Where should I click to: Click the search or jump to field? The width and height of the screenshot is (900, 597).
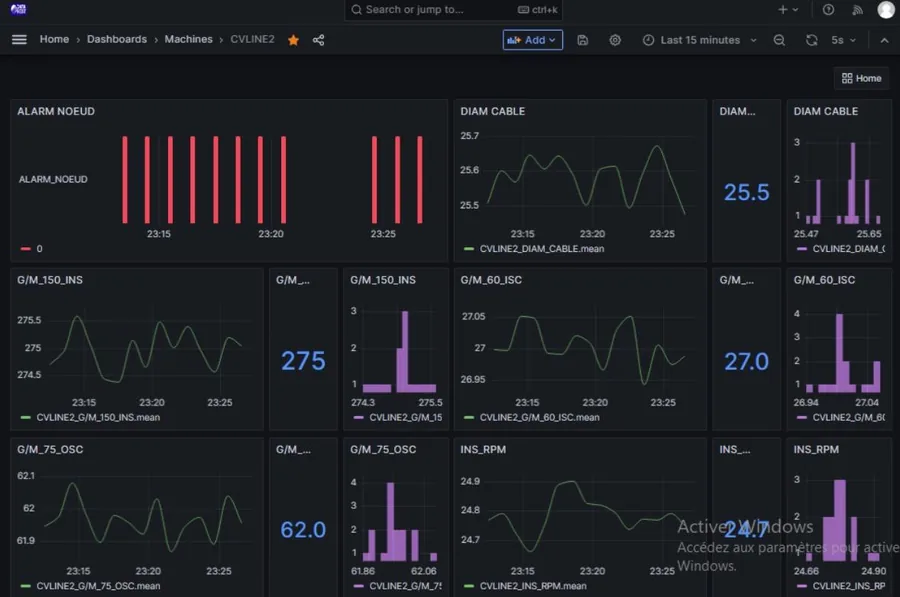(x=453, y=9)
